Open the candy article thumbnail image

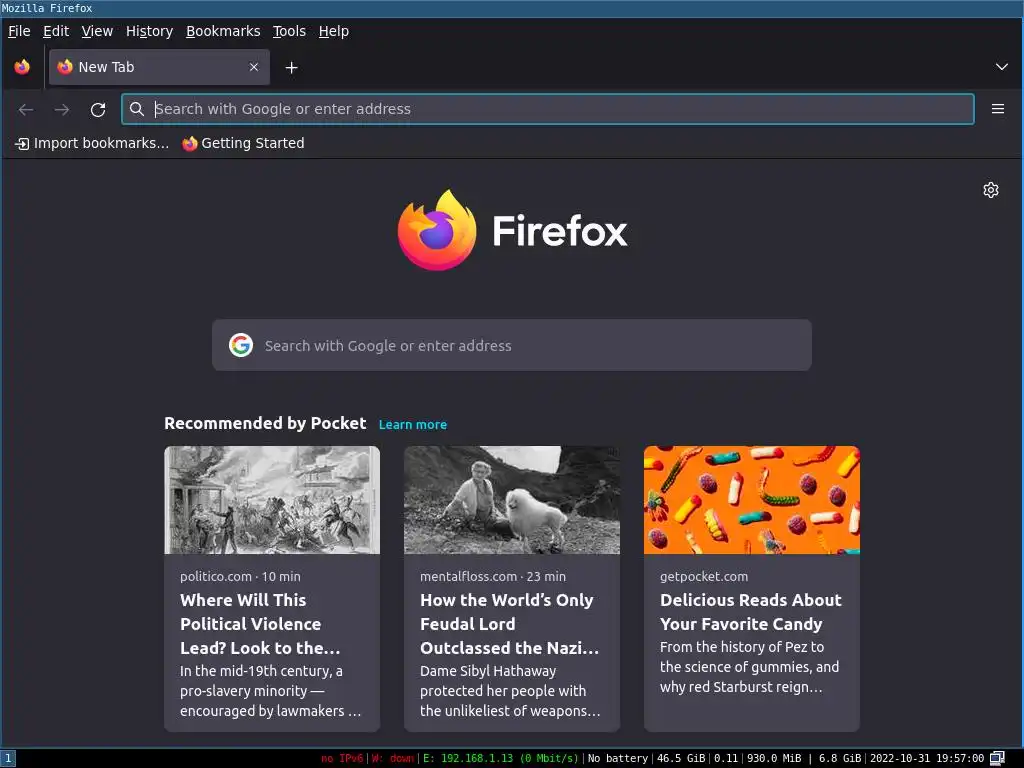pos(752,500)
